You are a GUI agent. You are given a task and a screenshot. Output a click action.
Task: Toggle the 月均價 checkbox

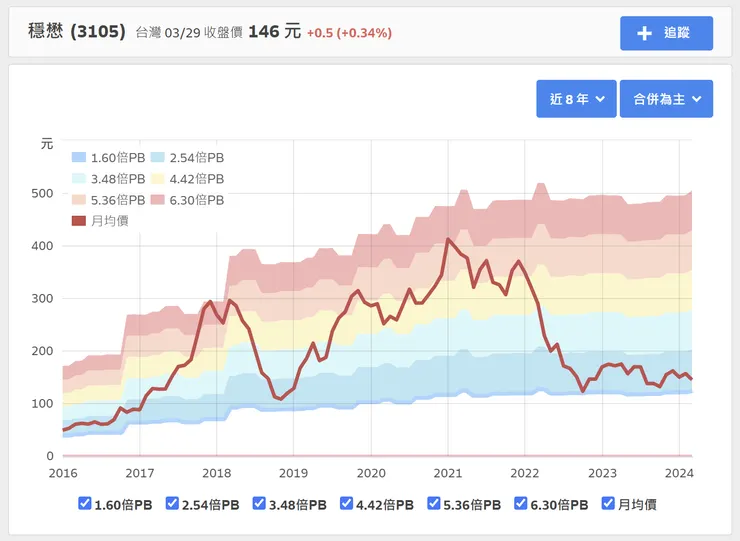[608, 503]
